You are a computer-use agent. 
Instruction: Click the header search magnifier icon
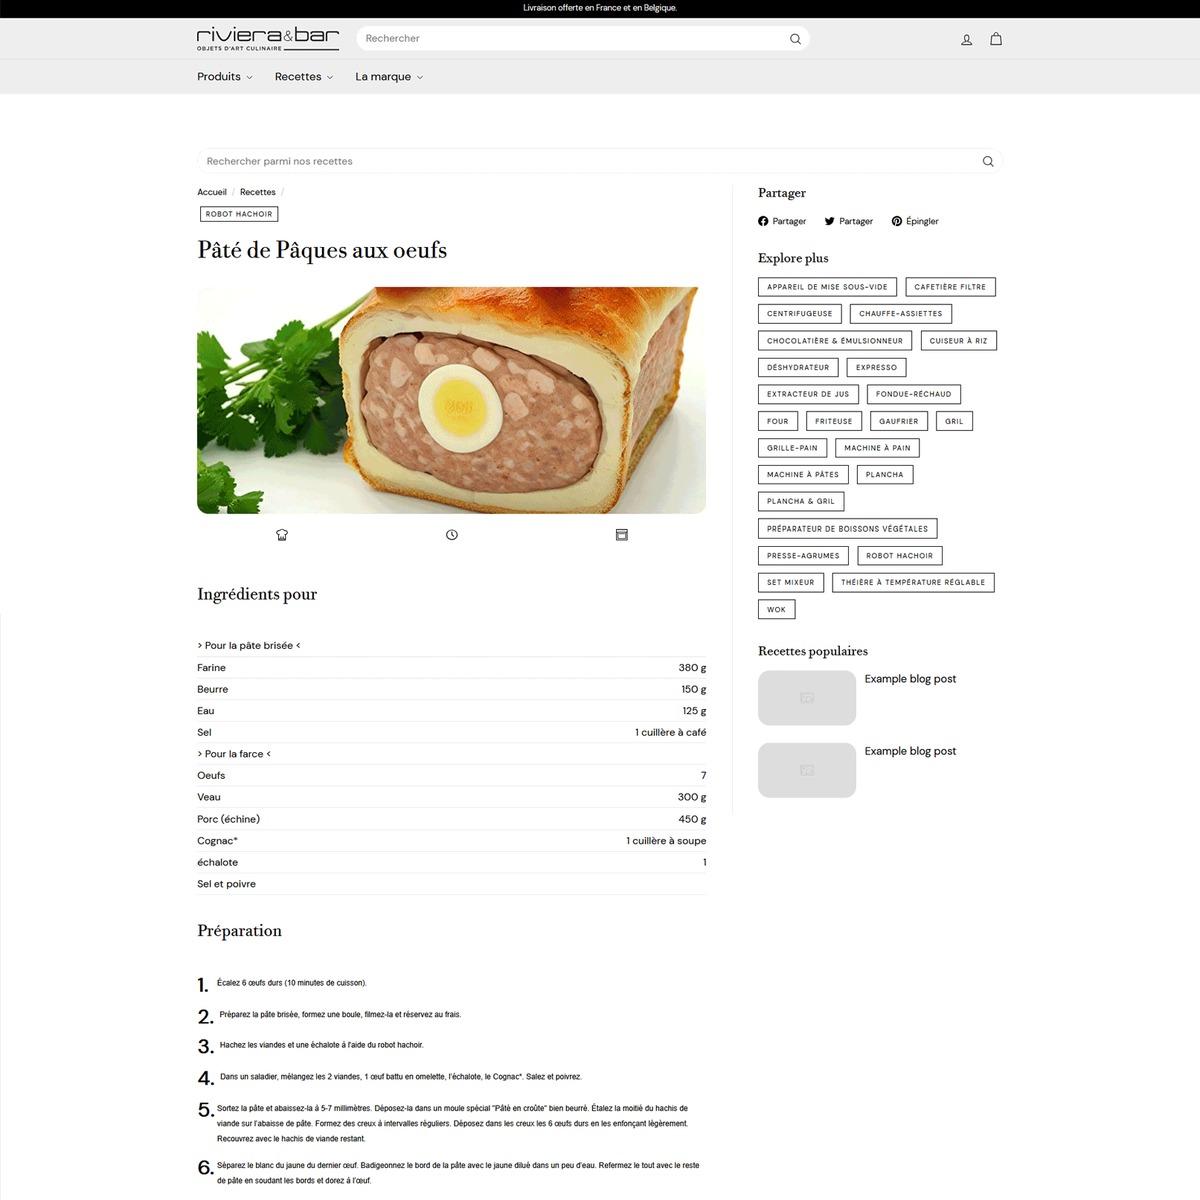pos(795,39)
